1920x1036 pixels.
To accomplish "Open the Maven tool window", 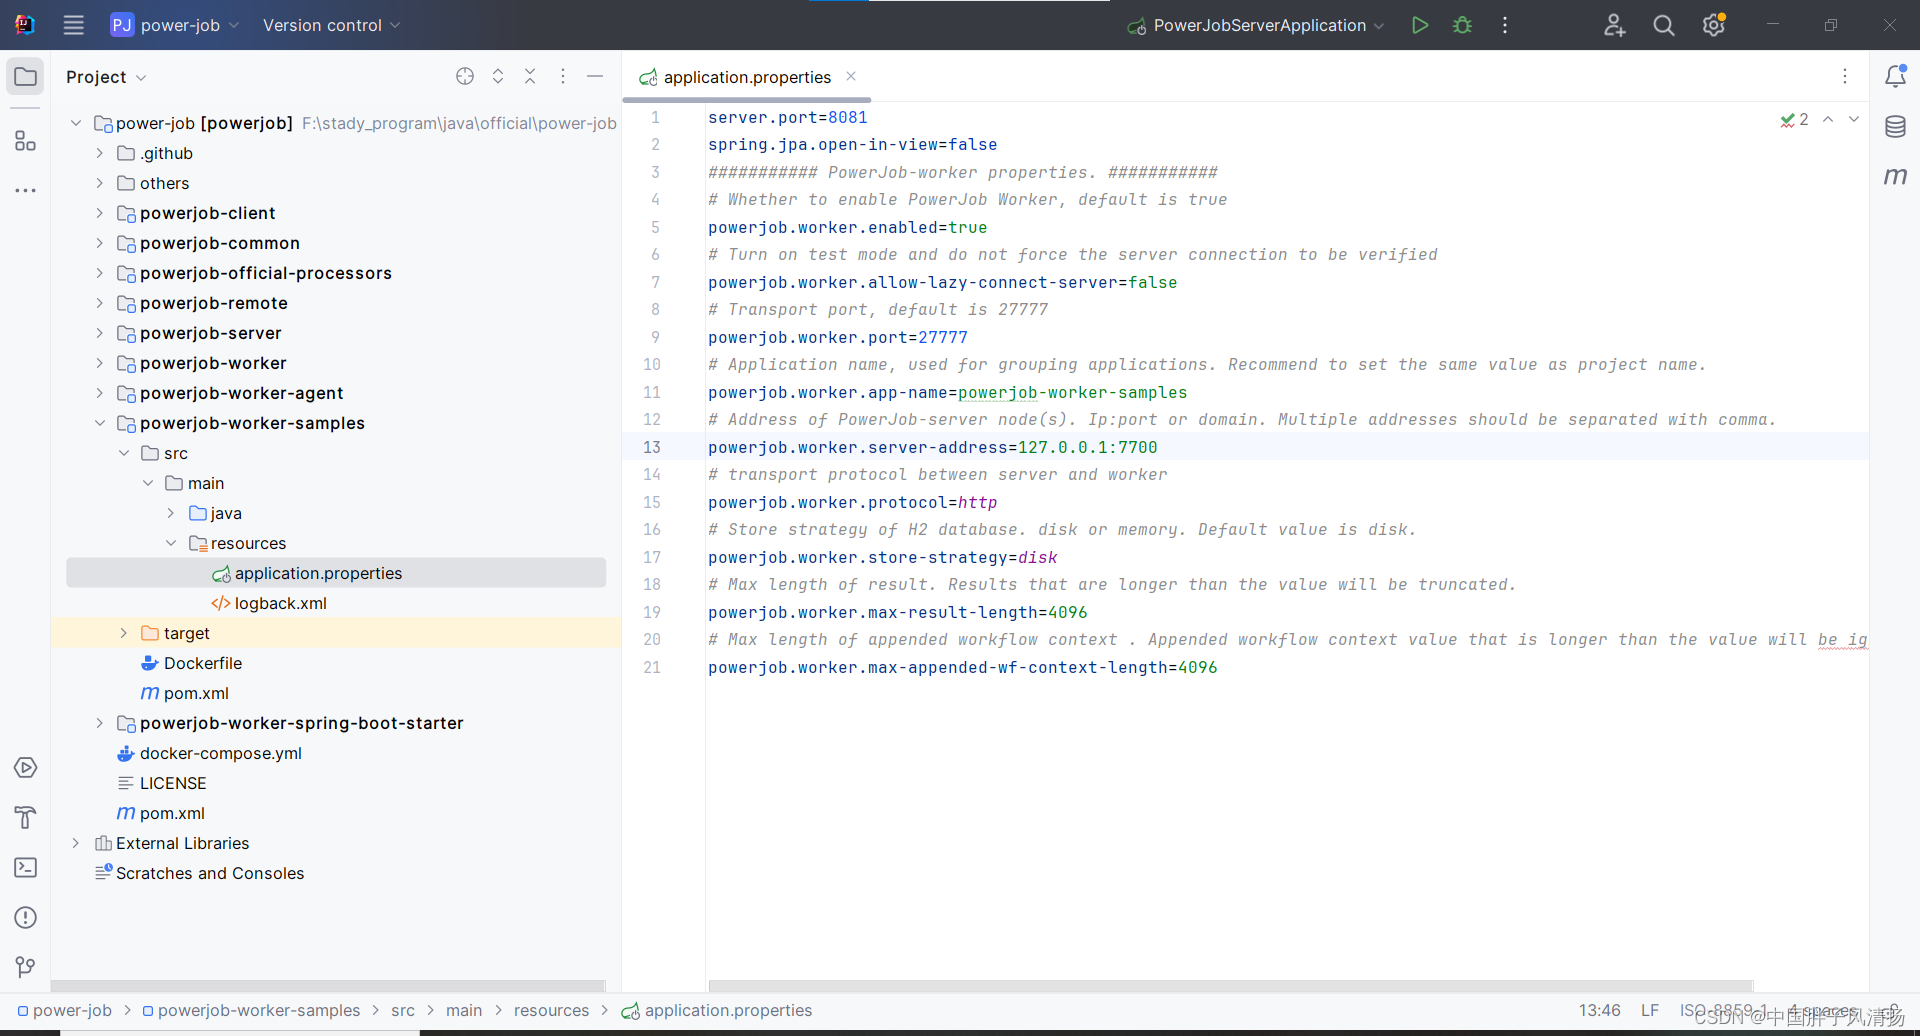I will (x=1895, y=176).
